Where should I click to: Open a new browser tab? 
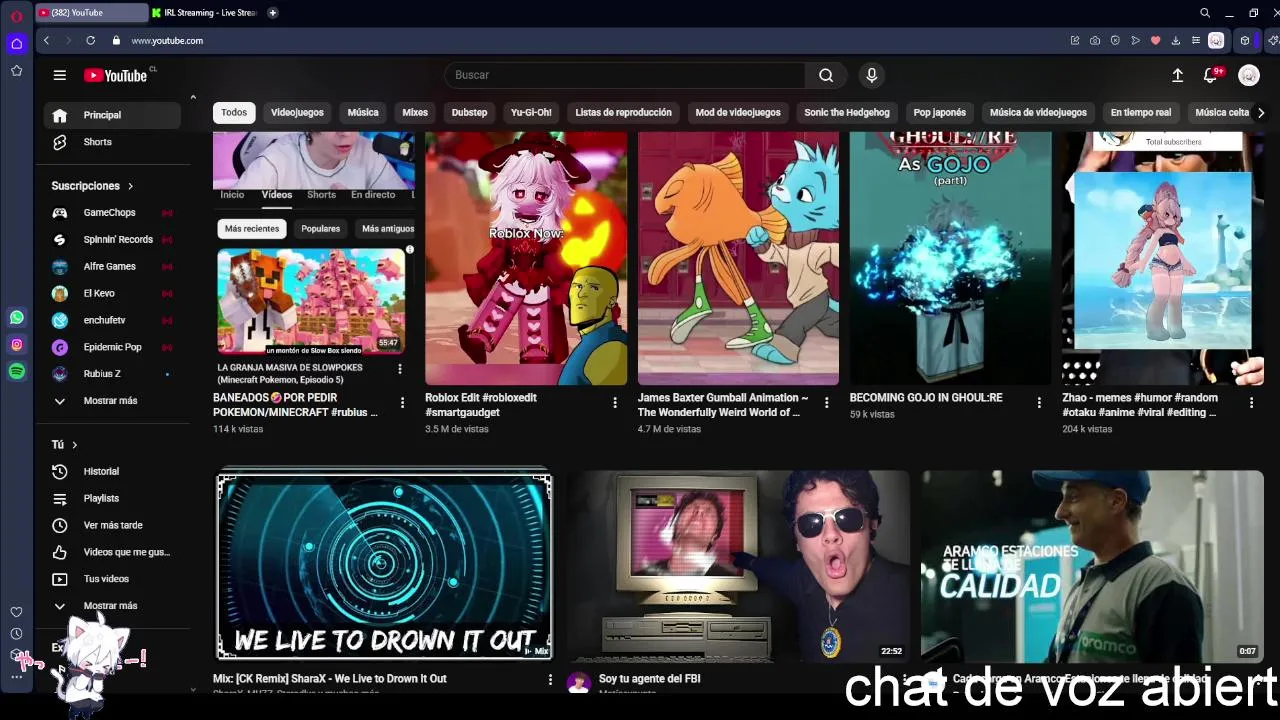pyautogui.click(x=272, y=13)
